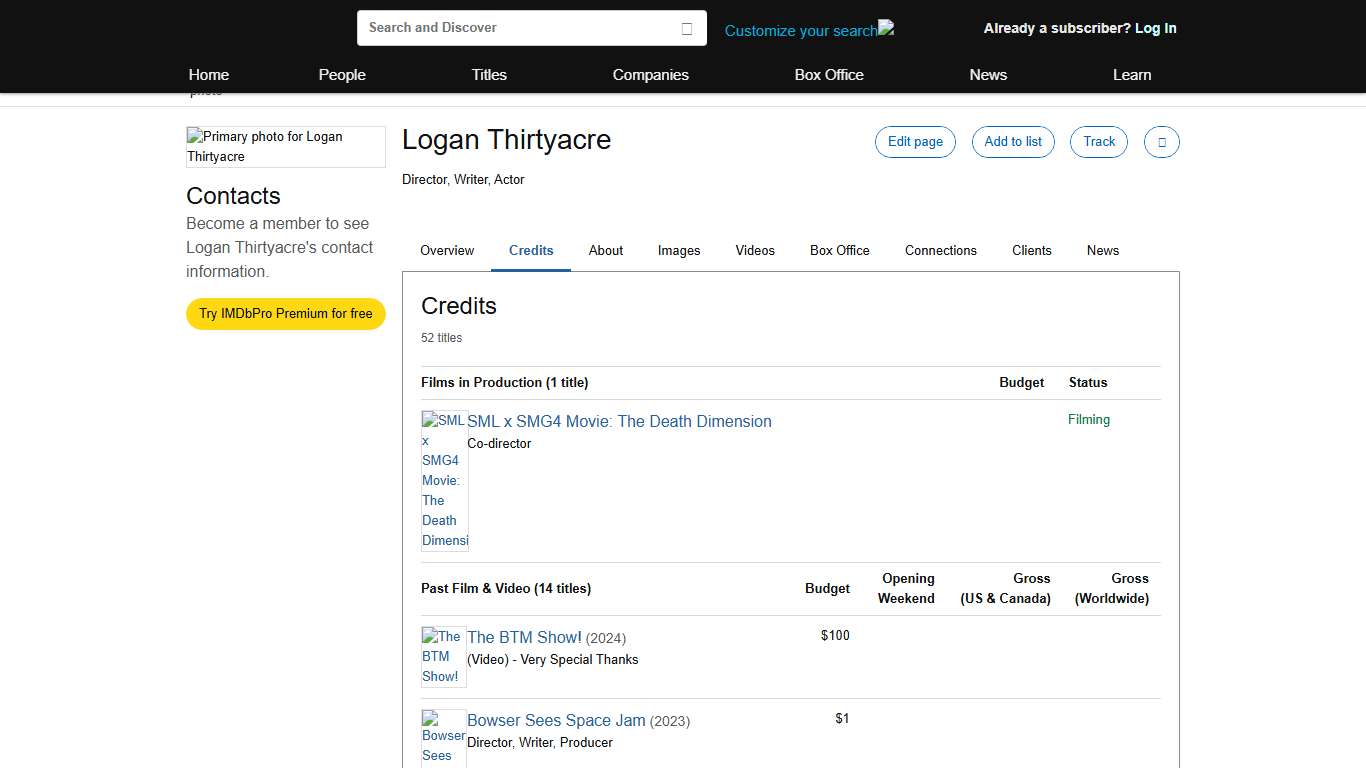
Task: Open The BTM Show! thumbnail
Action: [443, 656]
